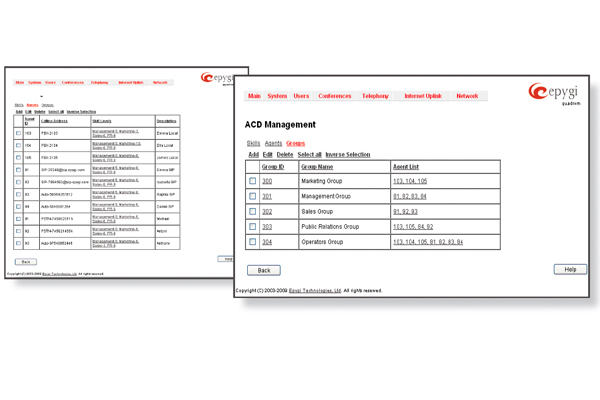This screenshot has width=600, height=400.
Task: Open the Telephony menu in Groups window
Action: pyautogui.click(x=375, y=96)
